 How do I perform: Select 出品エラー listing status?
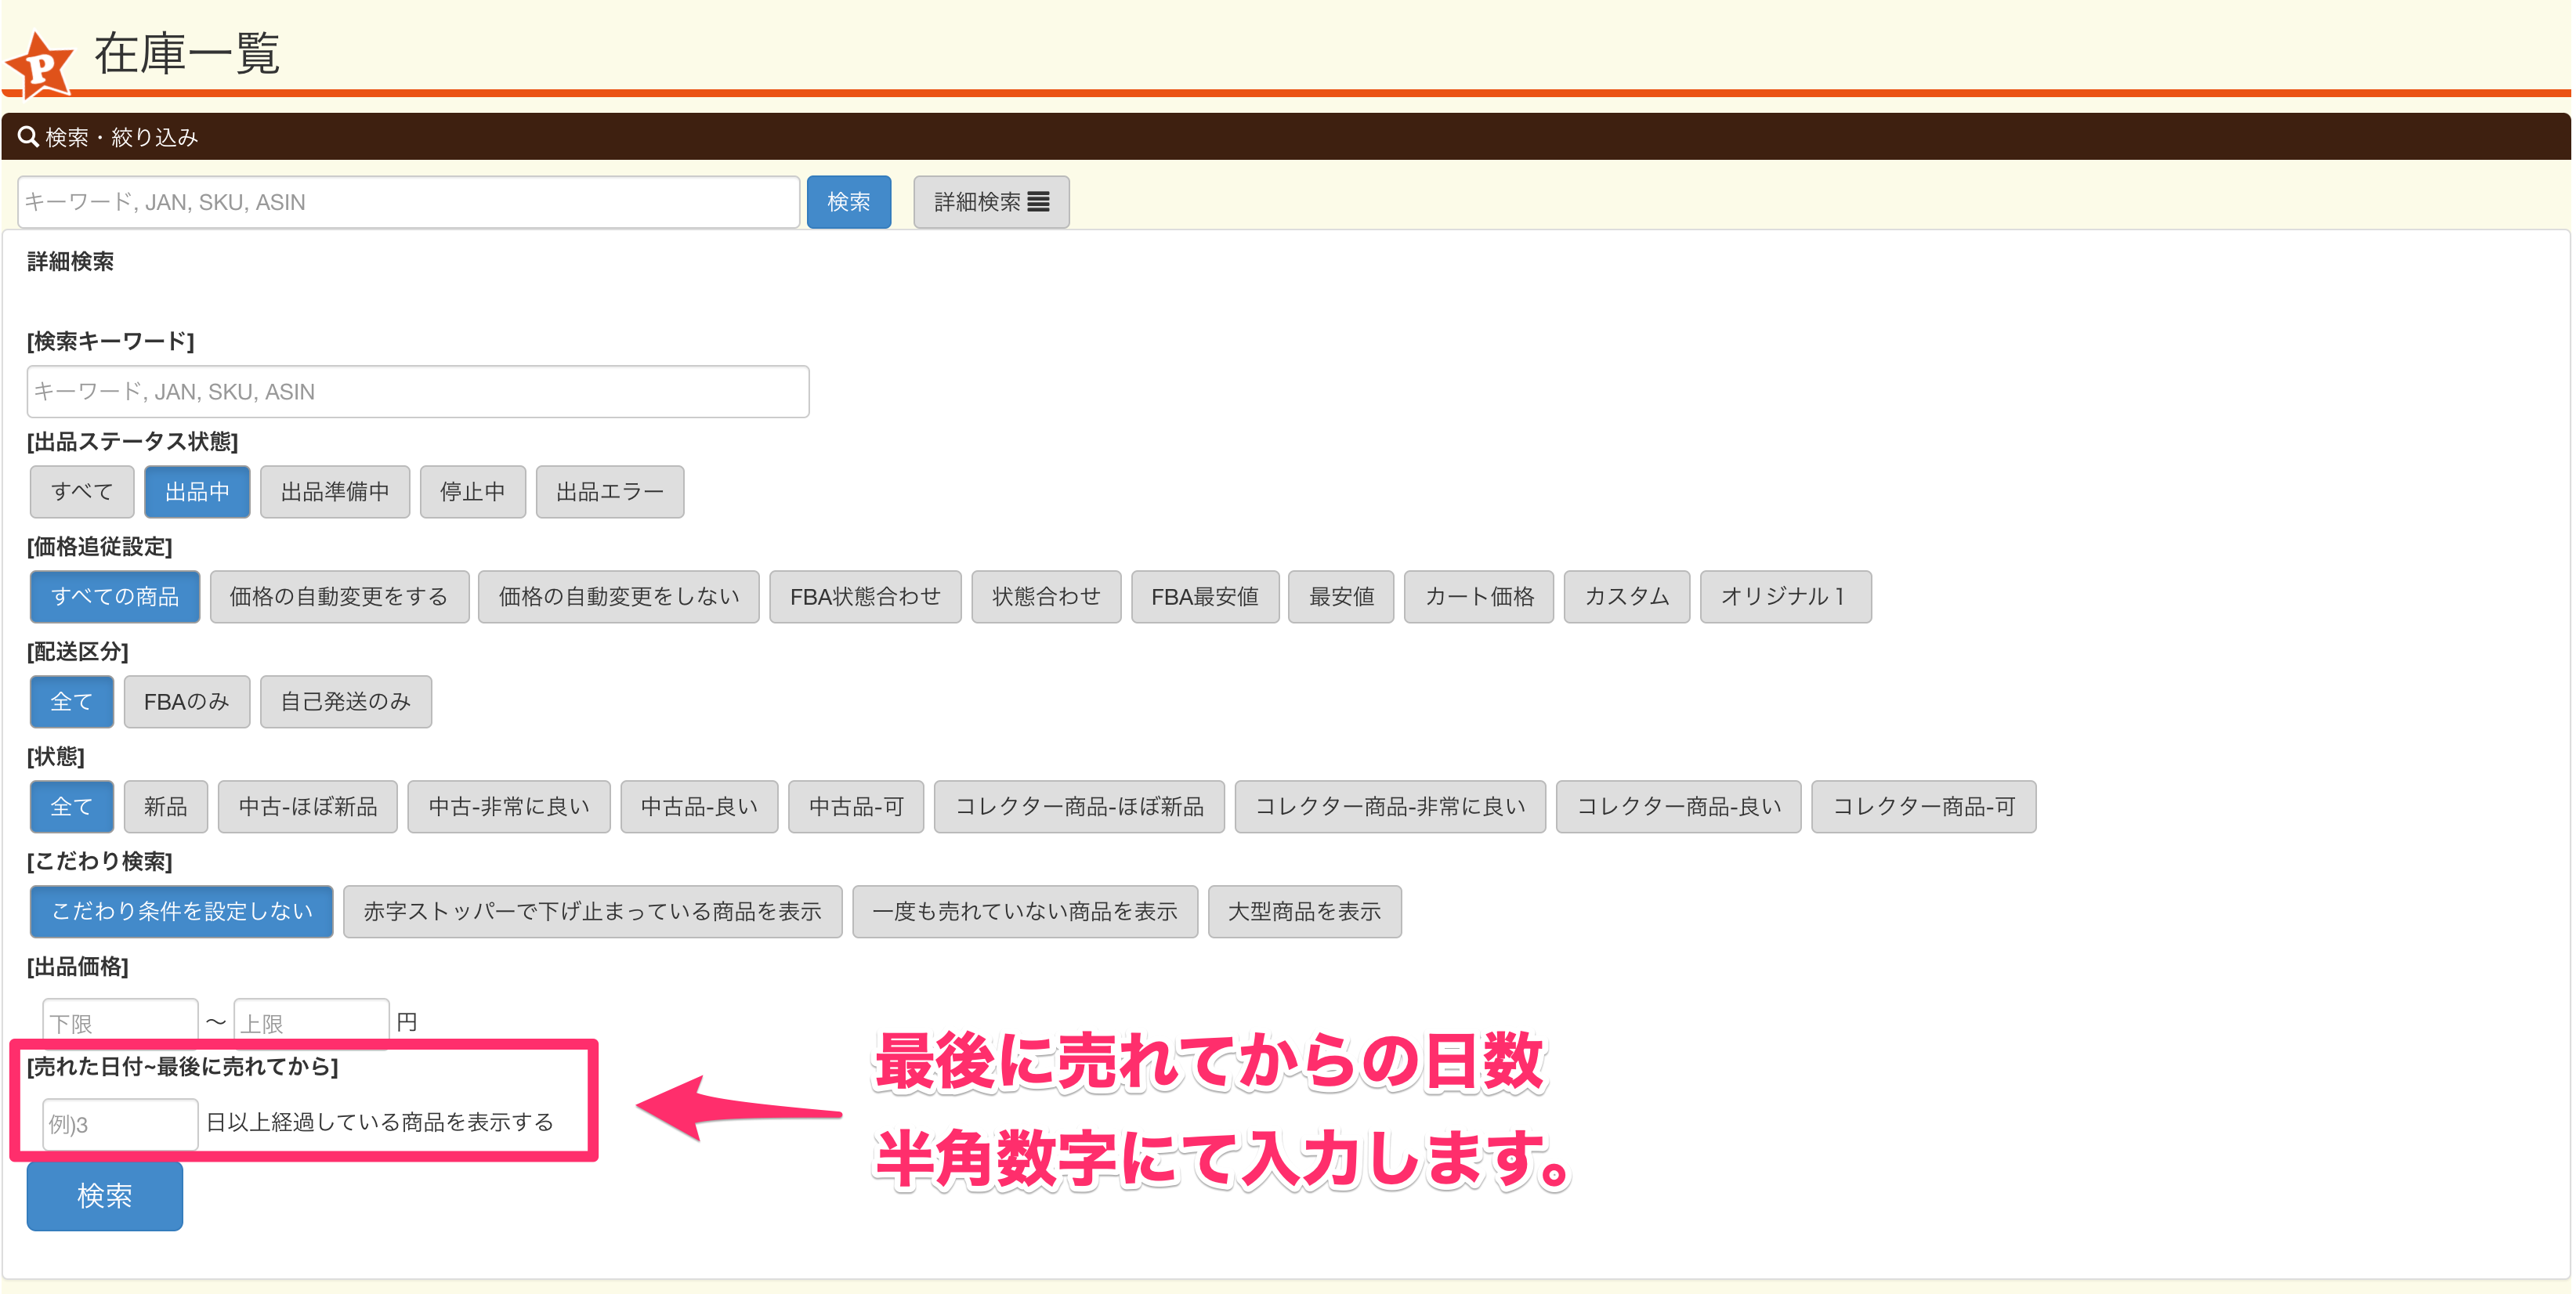(x=610, y=492)
